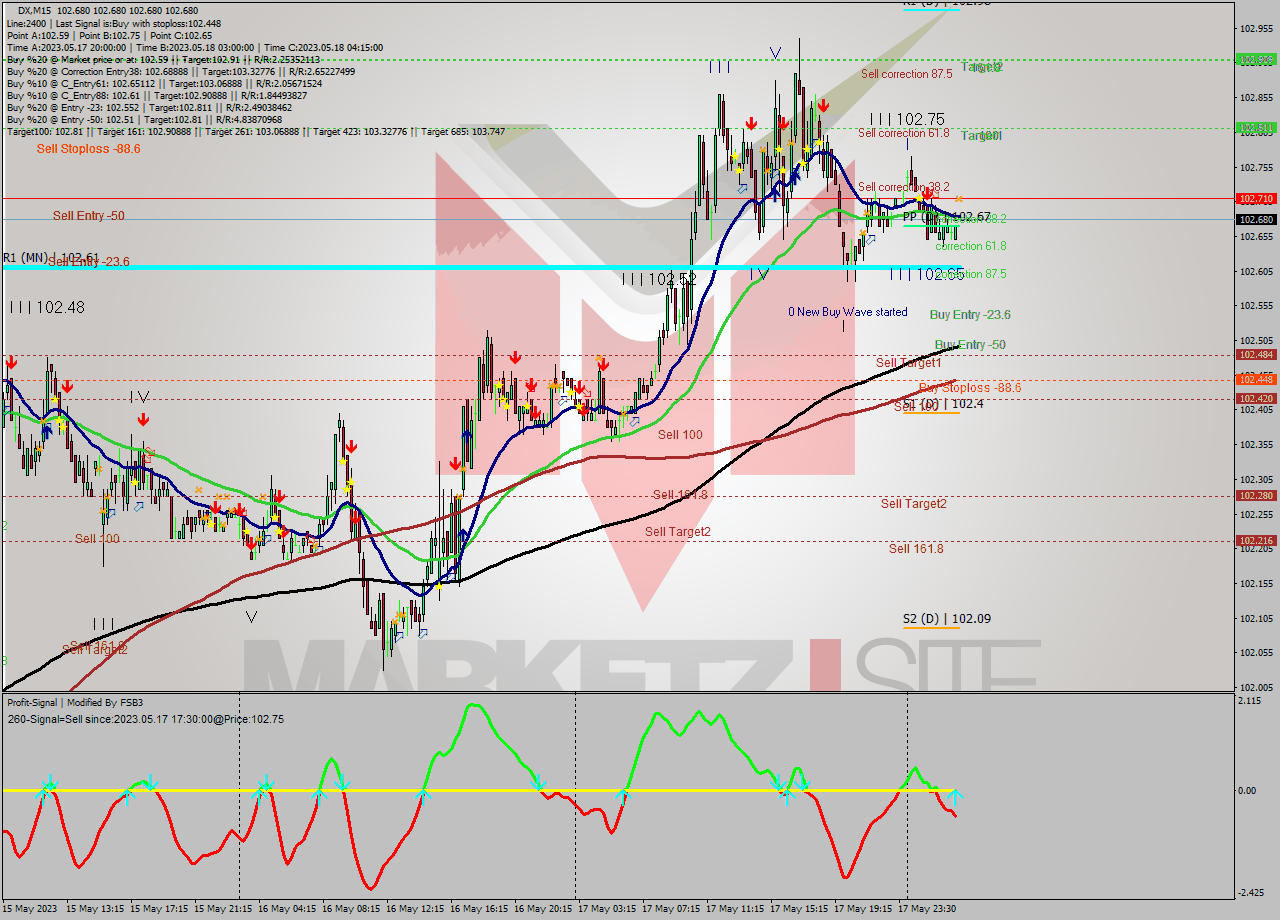Click the red 102.710 price tag
Image resolution: width=1280 pixels, height=920 pixels.
point(1256,198)
